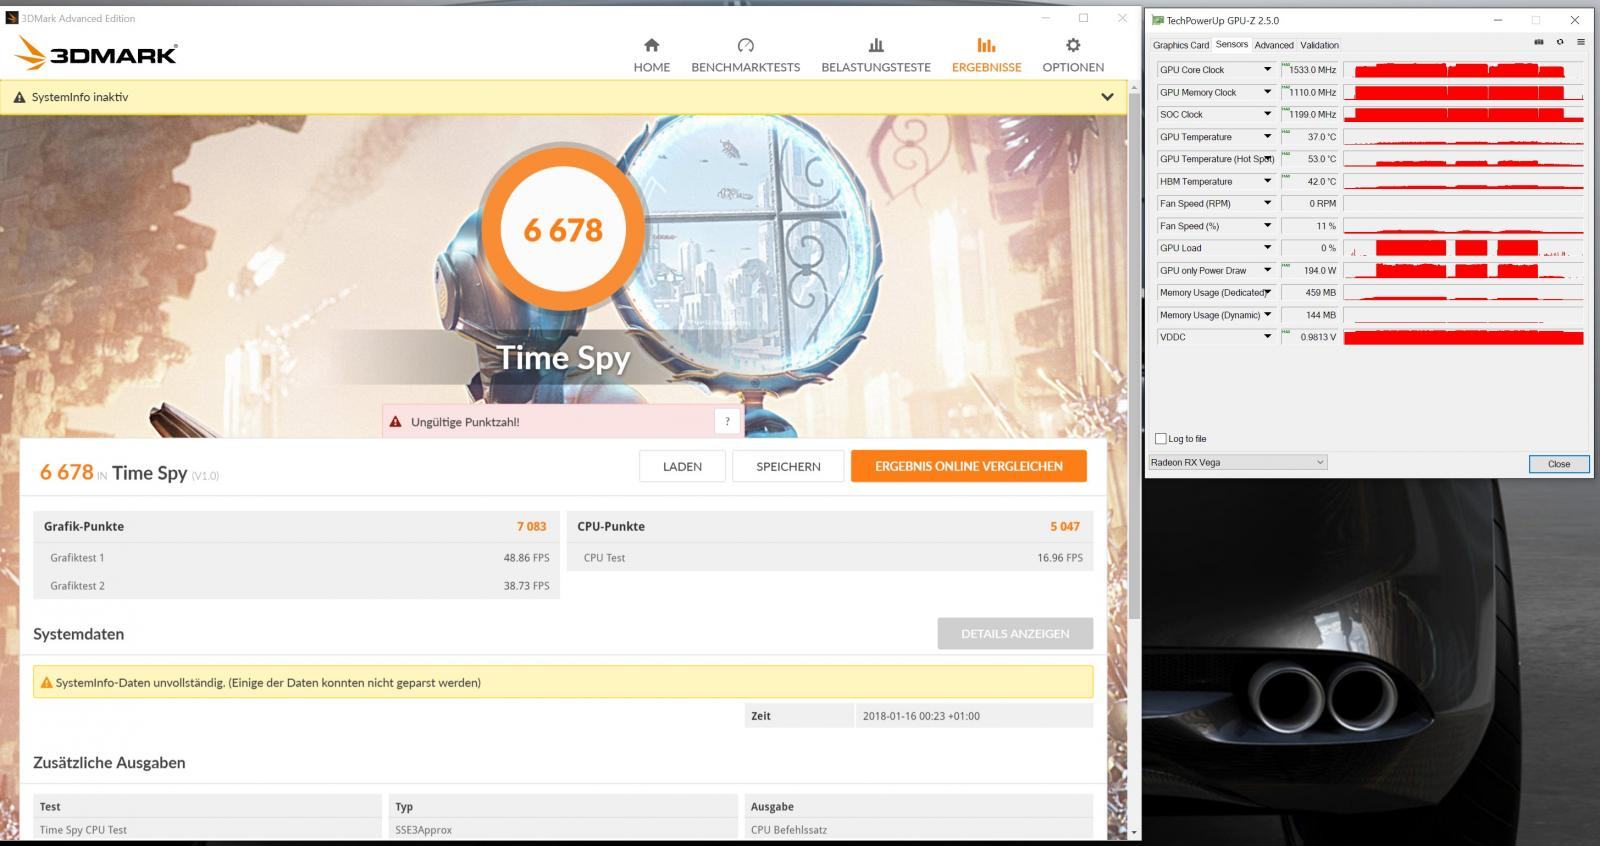
Task: Click the SystemInfo inaktiv warning triangle icon
Action: tap(19, 97)
